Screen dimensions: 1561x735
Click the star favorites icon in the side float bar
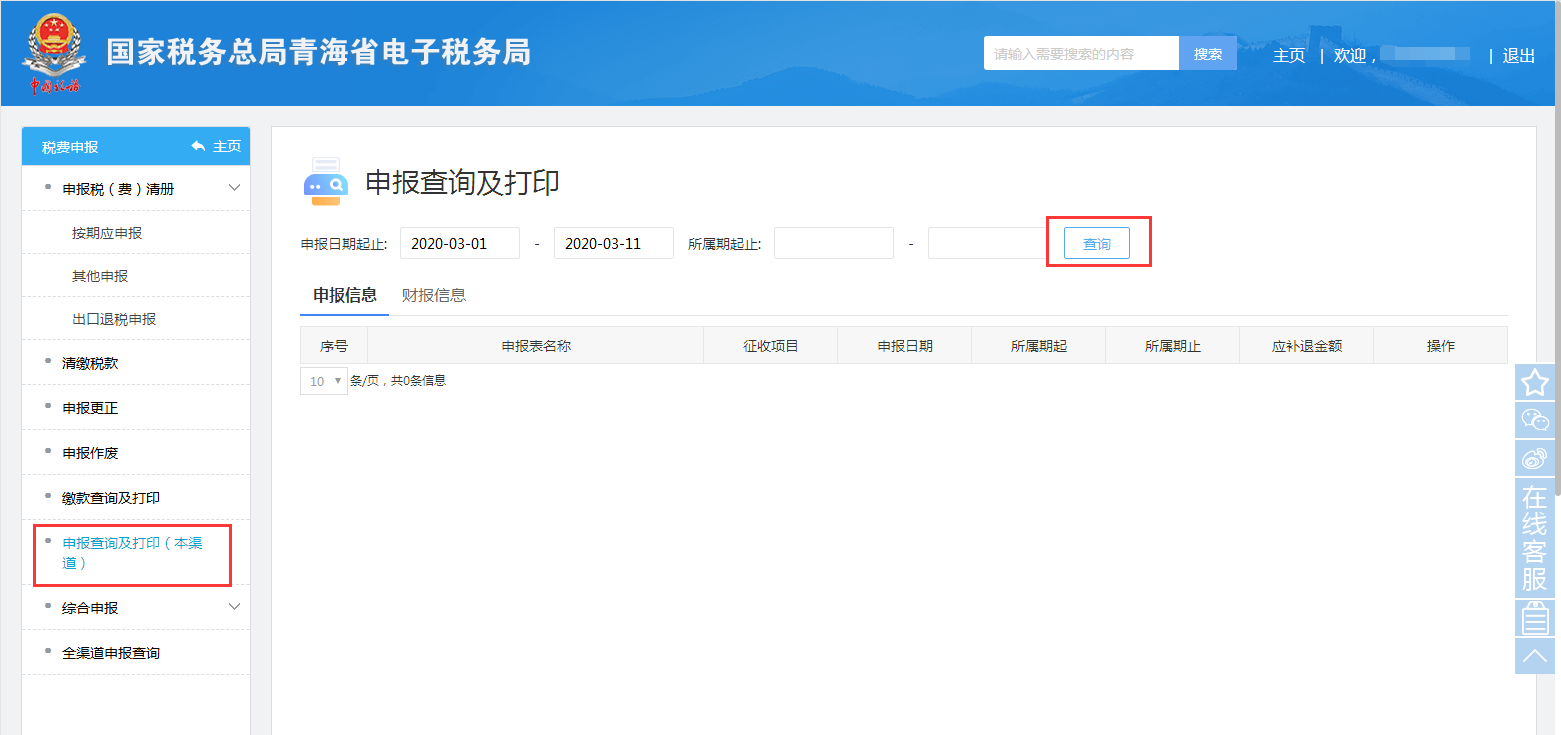pos(1535,382)
